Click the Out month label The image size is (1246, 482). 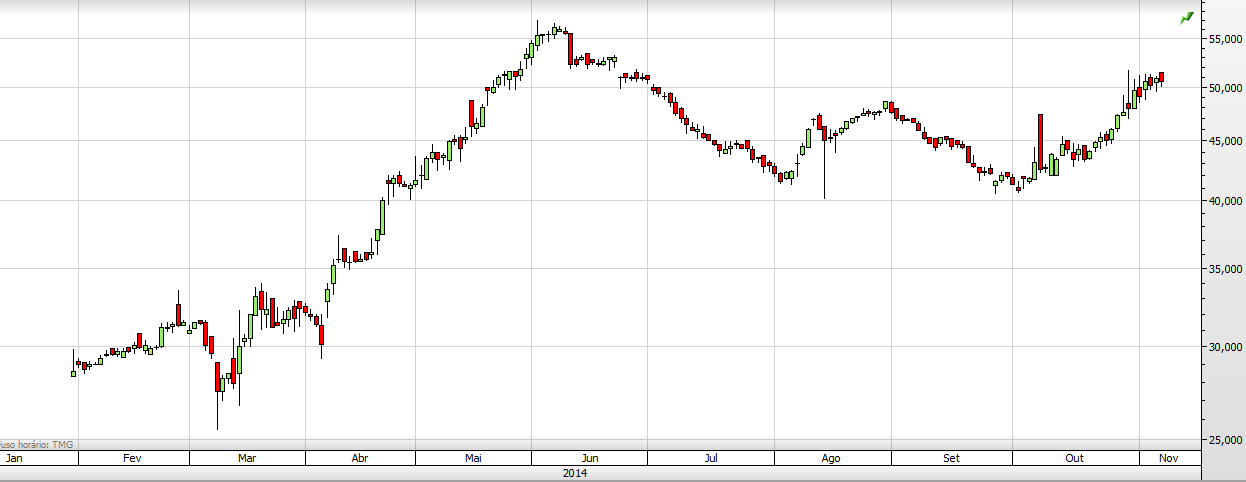point(1074,458)
